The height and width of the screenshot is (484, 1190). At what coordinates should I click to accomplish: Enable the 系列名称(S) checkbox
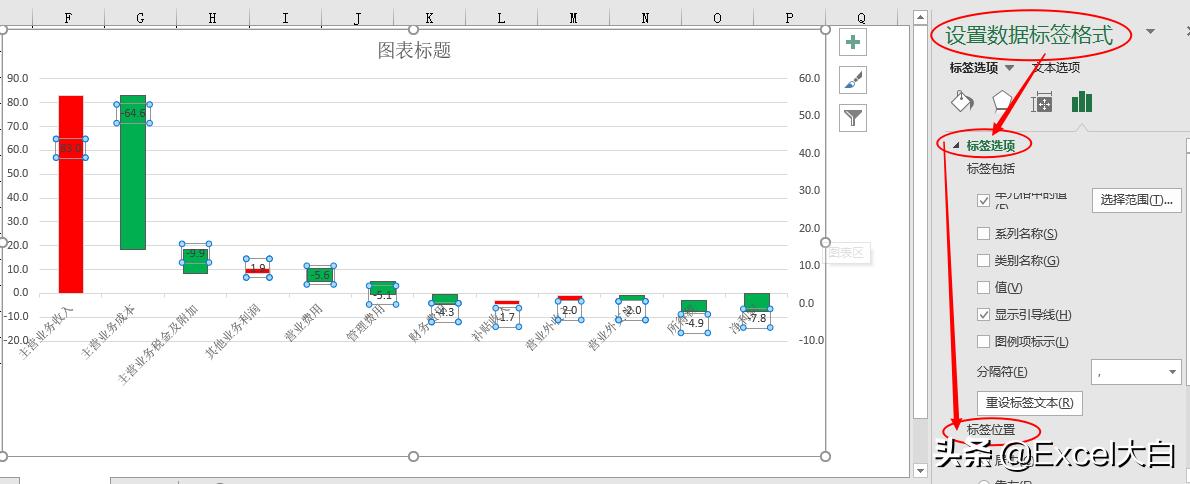tap(984, 234)
